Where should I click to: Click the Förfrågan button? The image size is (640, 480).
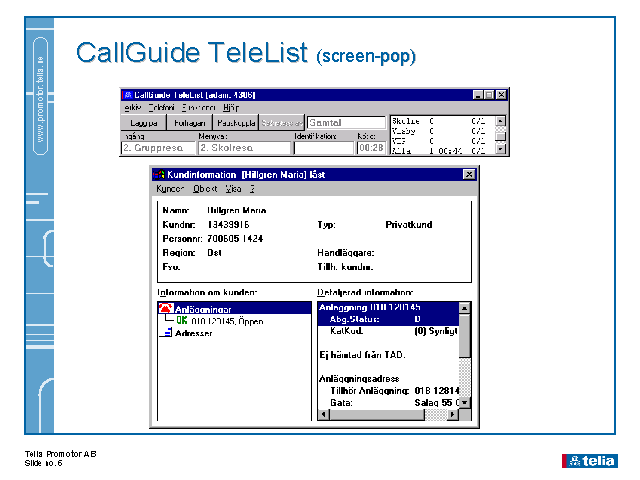[x=189, y=122]
